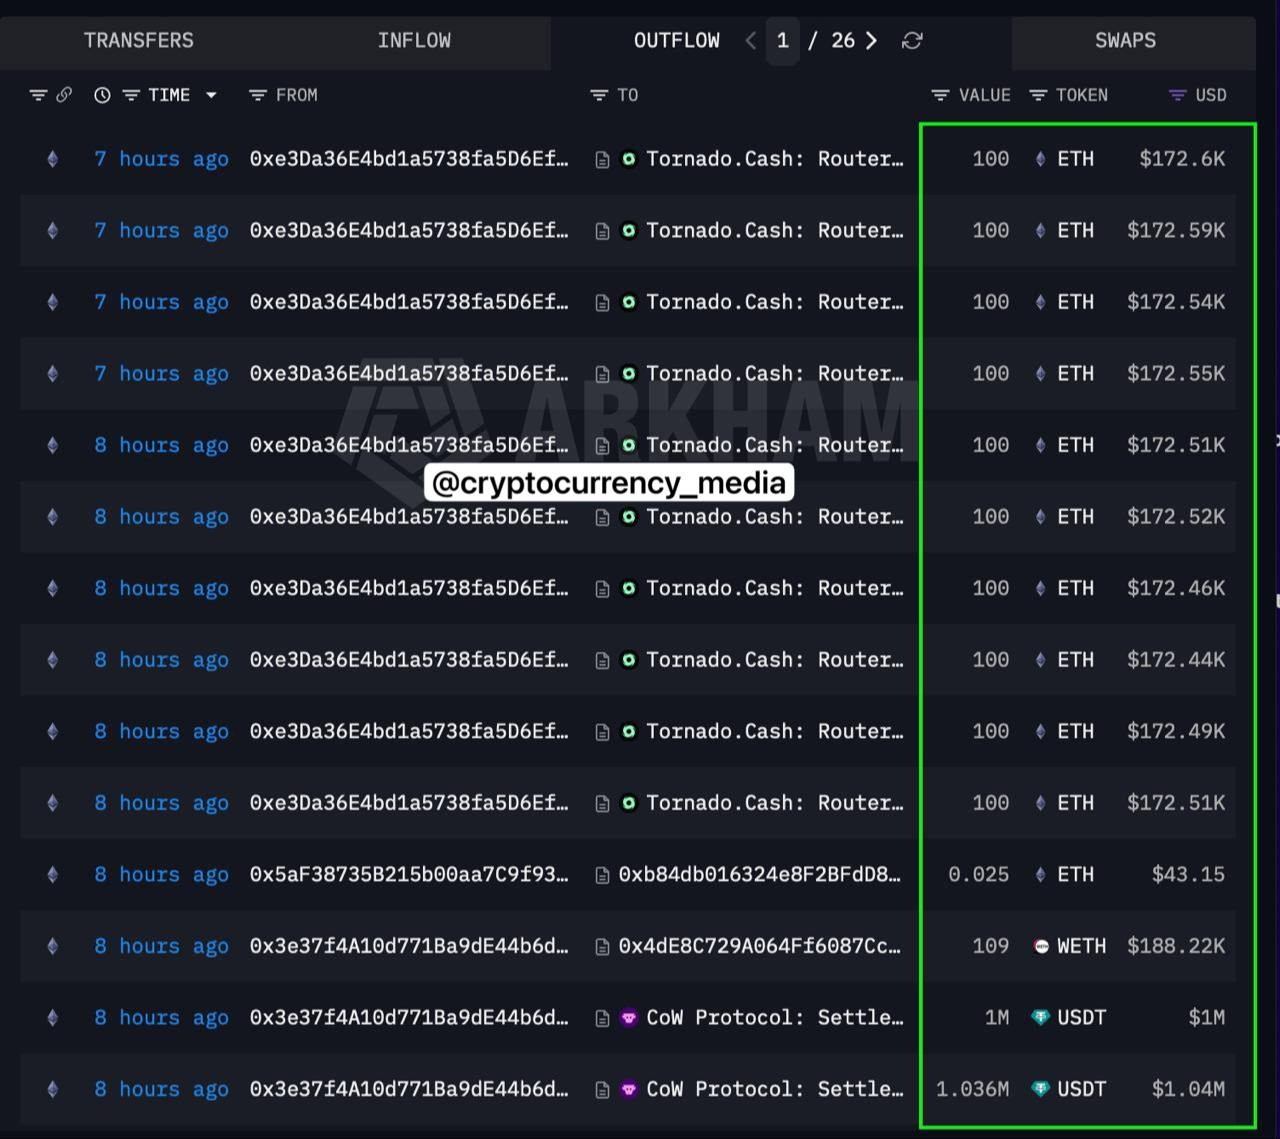
Task: Click the $188.22K USD value
Action: point(1176,946)
